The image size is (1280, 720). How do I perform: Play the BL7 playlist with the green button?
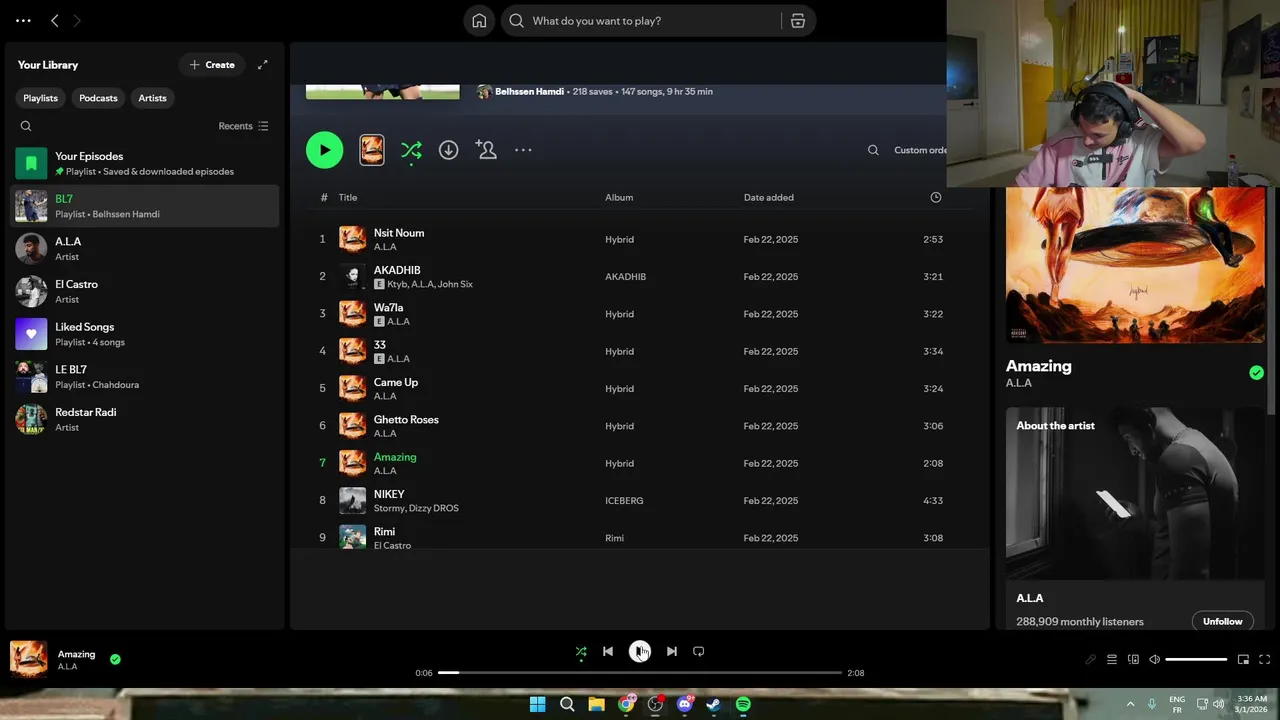[324, 150]
